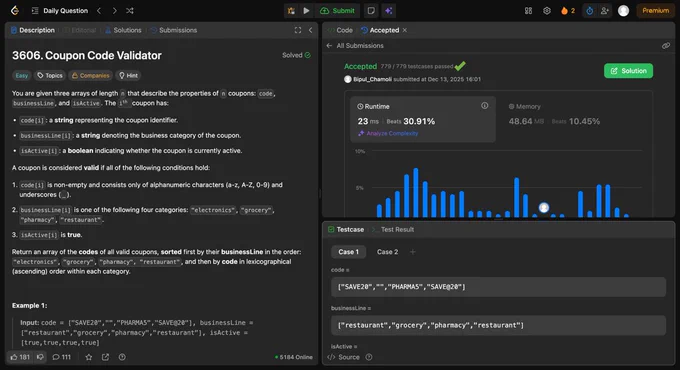
Task: Open the help question mark icon
Action: tap(122, 357)
